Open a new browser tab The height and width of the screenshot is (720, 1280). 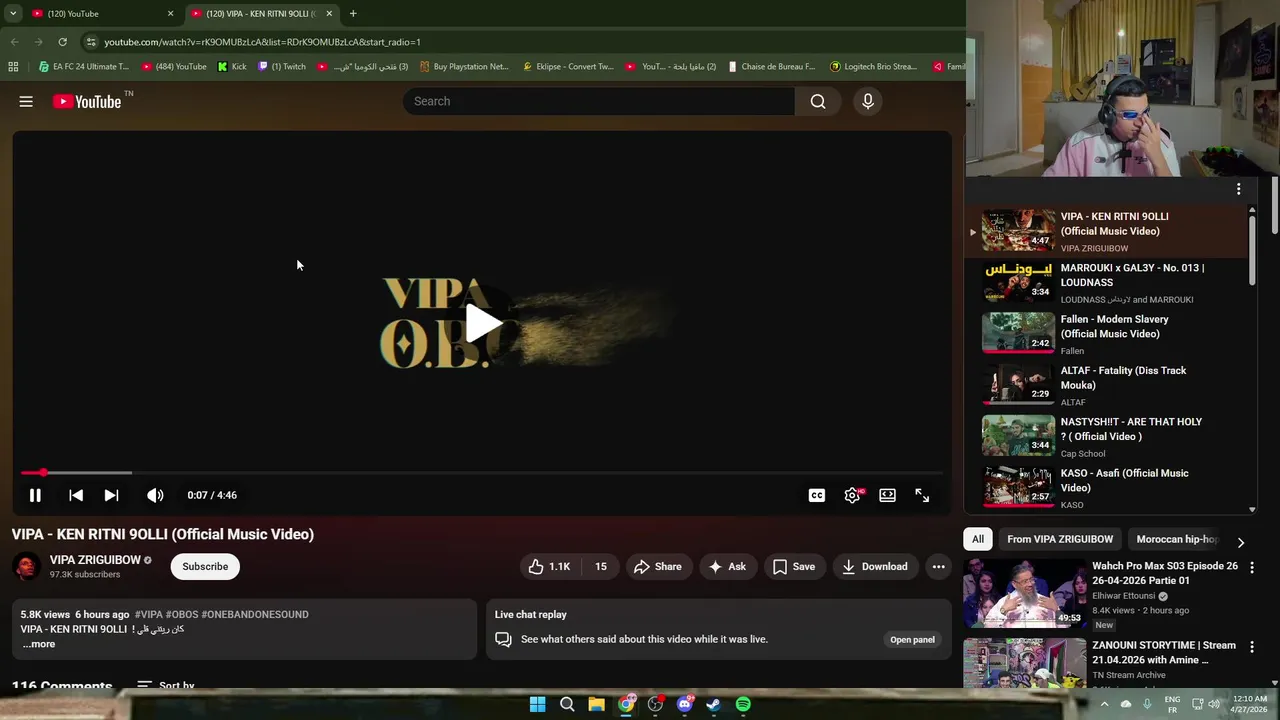353,14
